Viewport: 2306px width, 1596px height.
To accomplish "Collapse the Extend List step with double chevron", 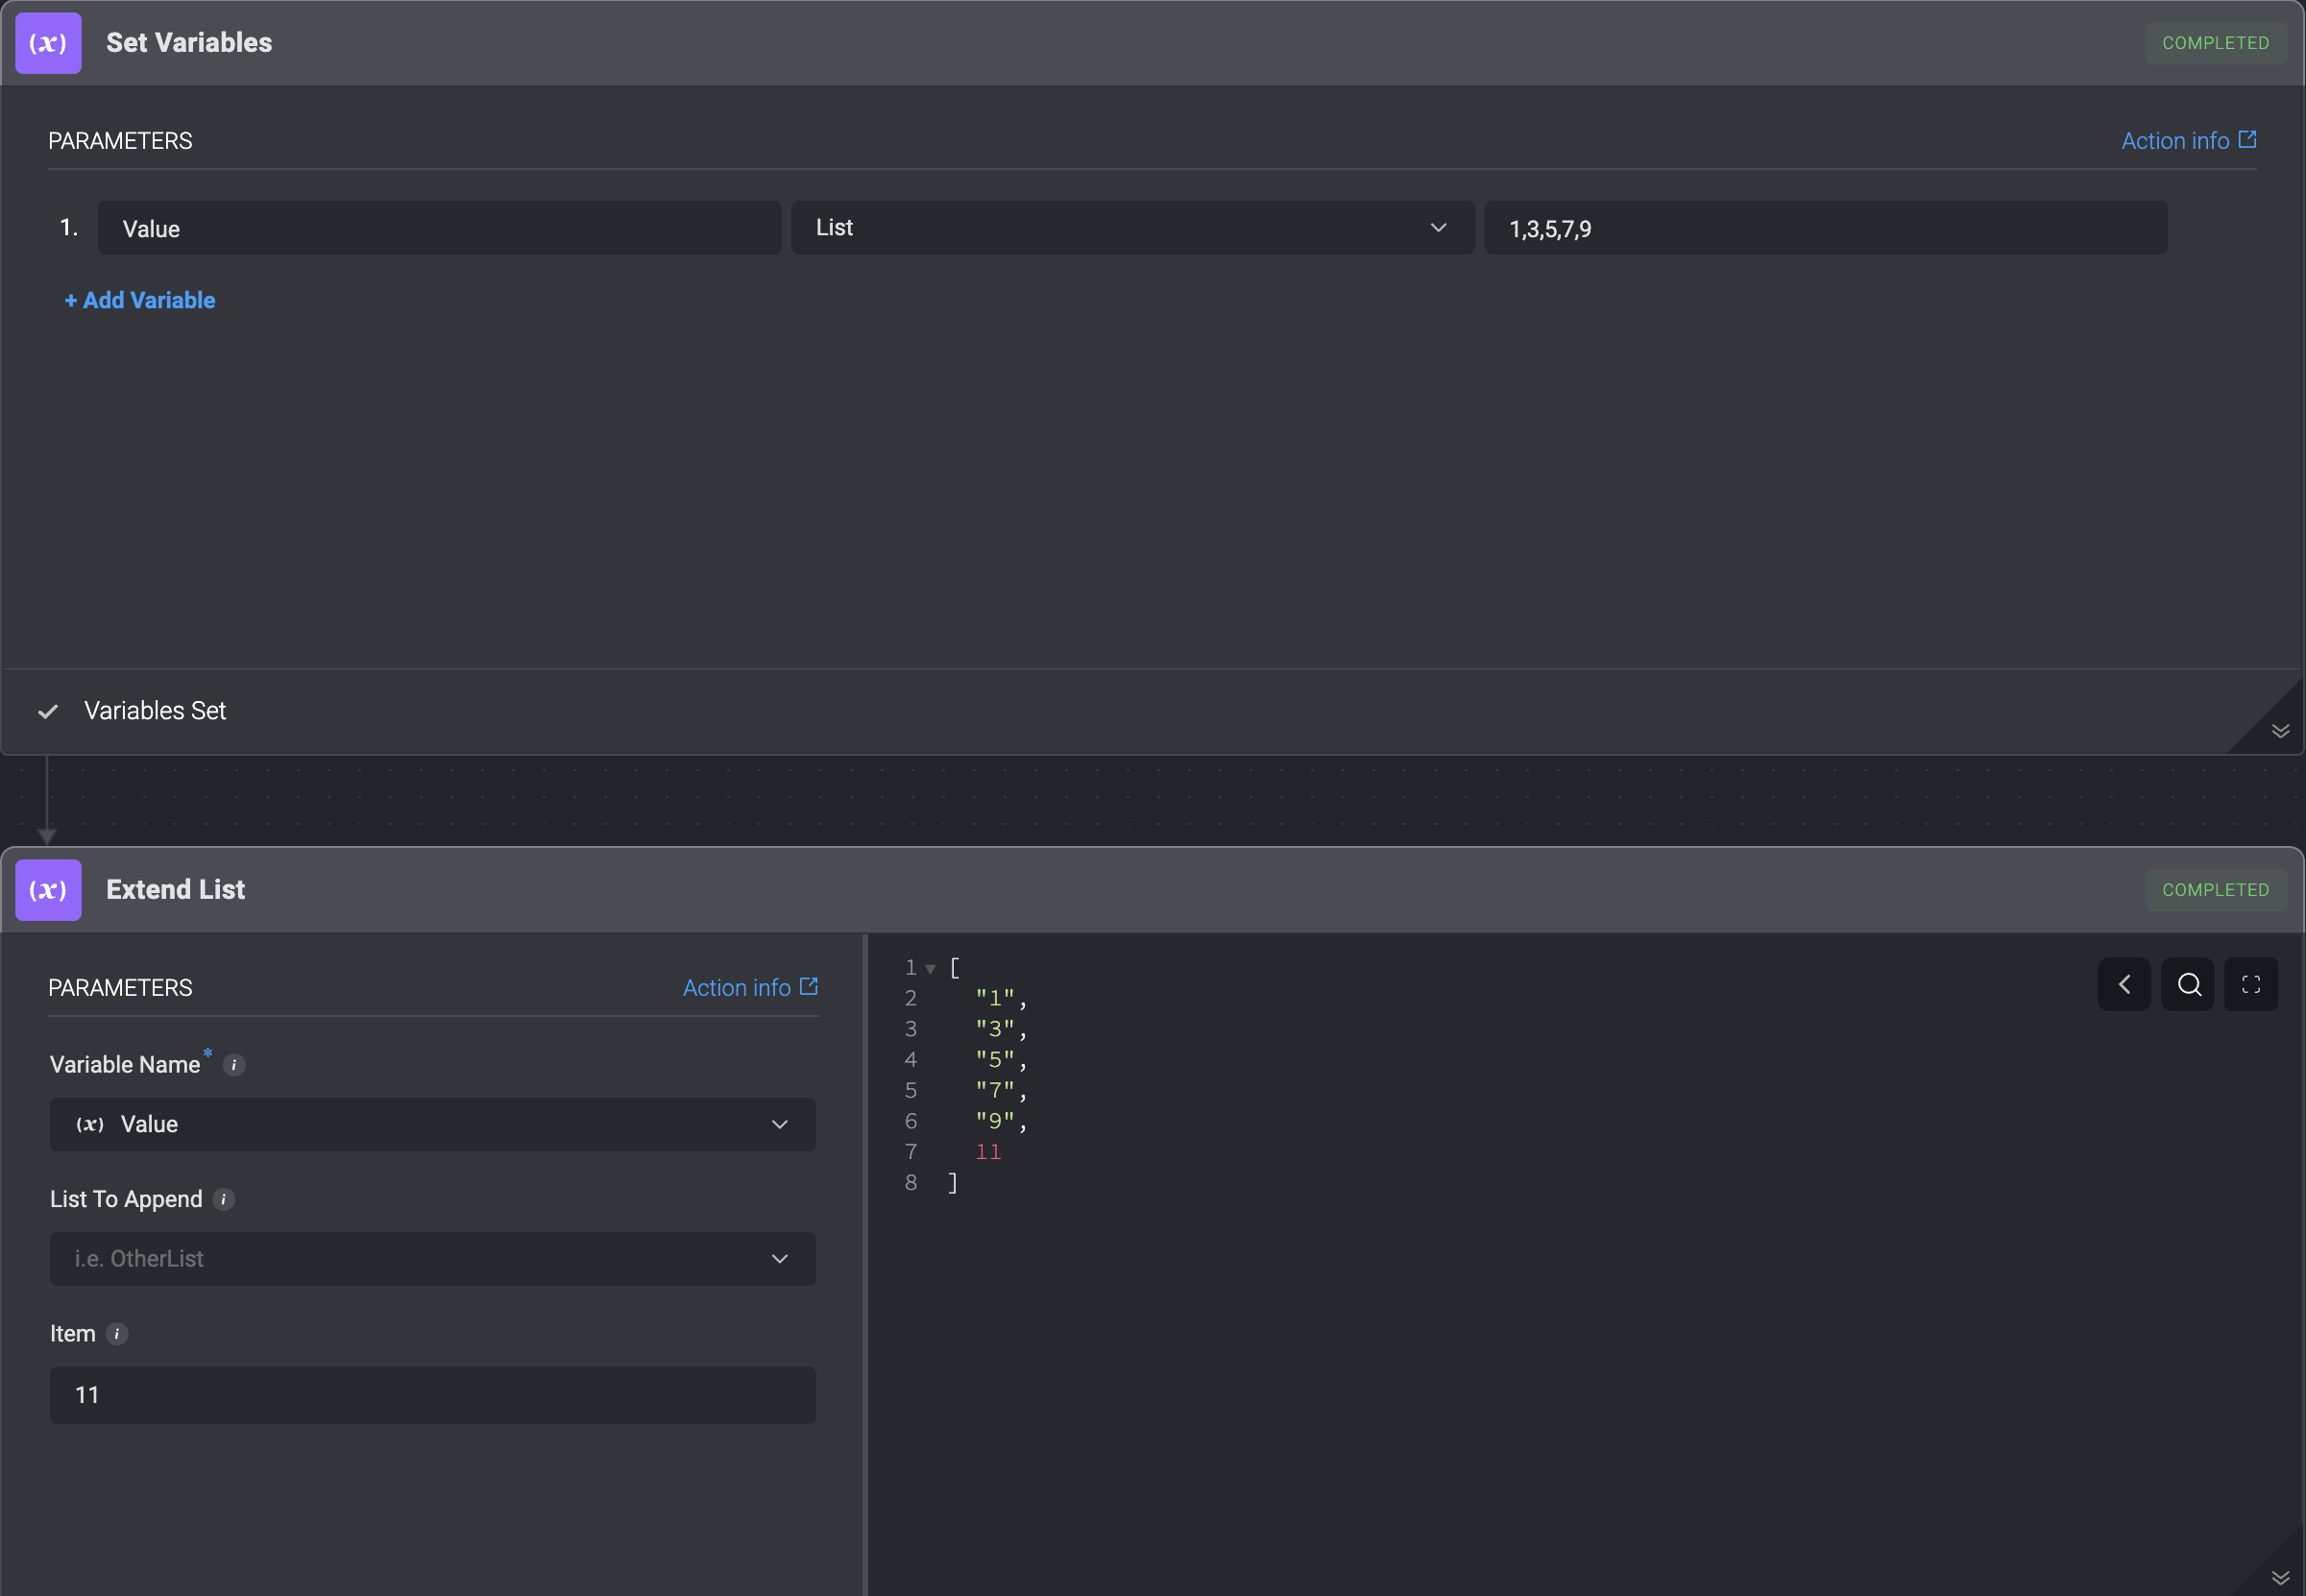I will click(2280, 1578).
